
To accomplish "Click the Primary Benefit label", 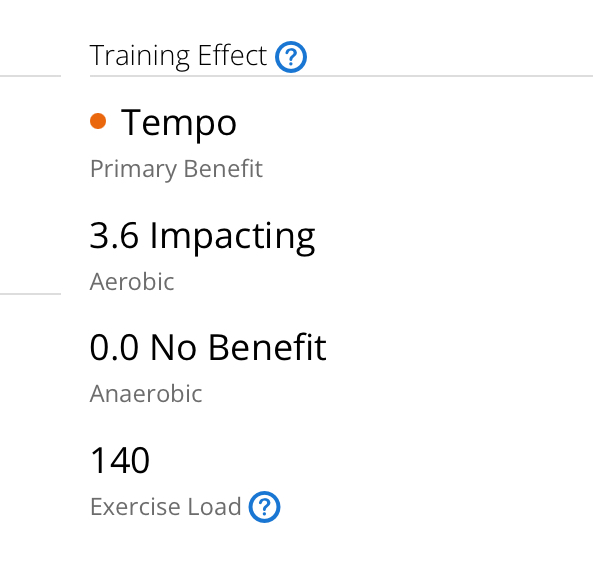I will (176, 169).
